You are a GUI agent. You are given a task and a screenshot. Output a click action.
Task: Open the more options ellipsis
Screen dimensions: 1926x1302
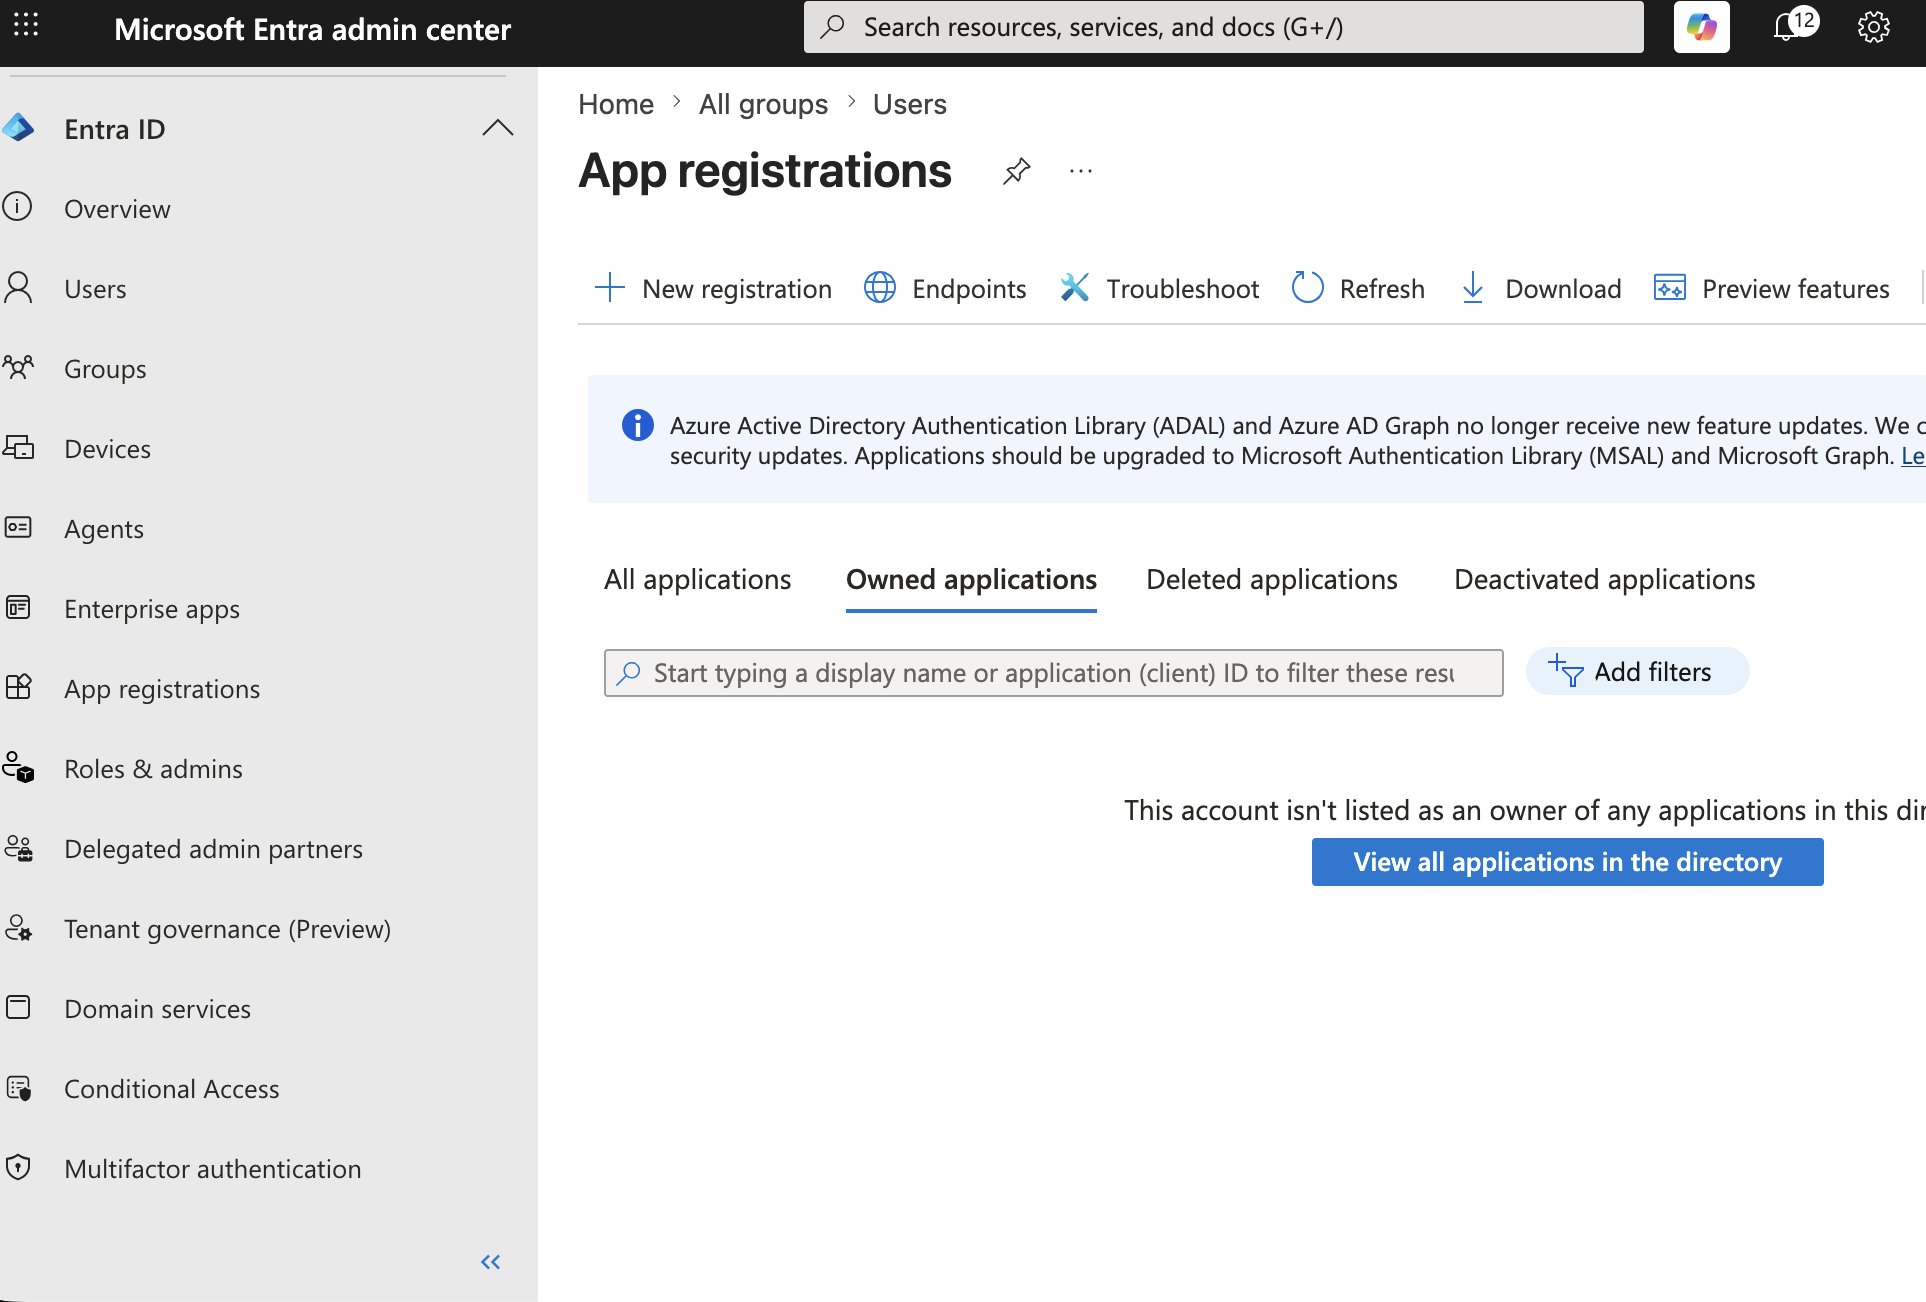[1081, 171]
